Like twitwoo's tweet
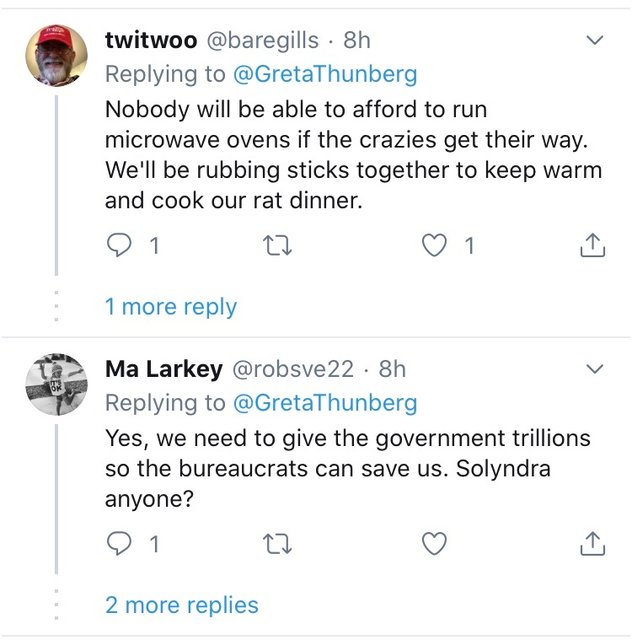This screenshot has width=632, height=640. (x=435, y=245)
